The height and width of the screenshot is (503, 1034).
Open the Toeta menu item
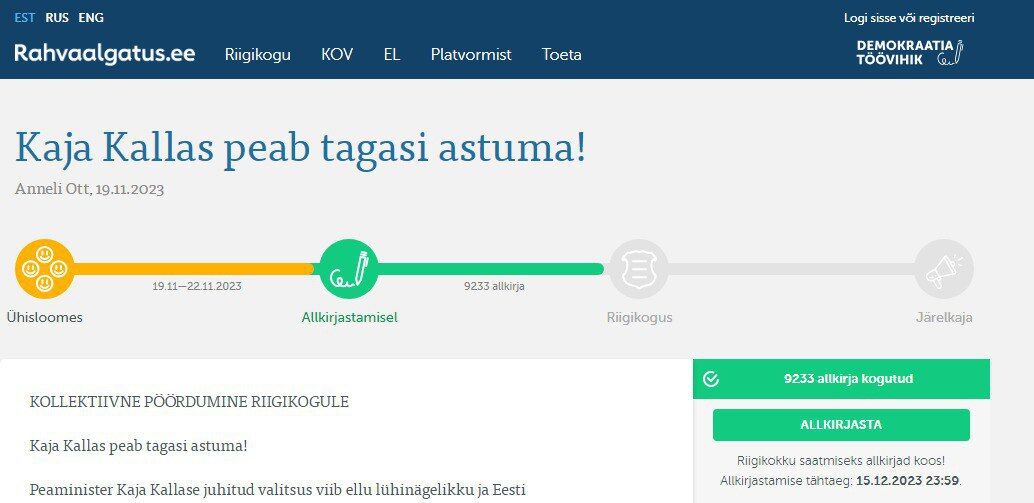(562, 55)
